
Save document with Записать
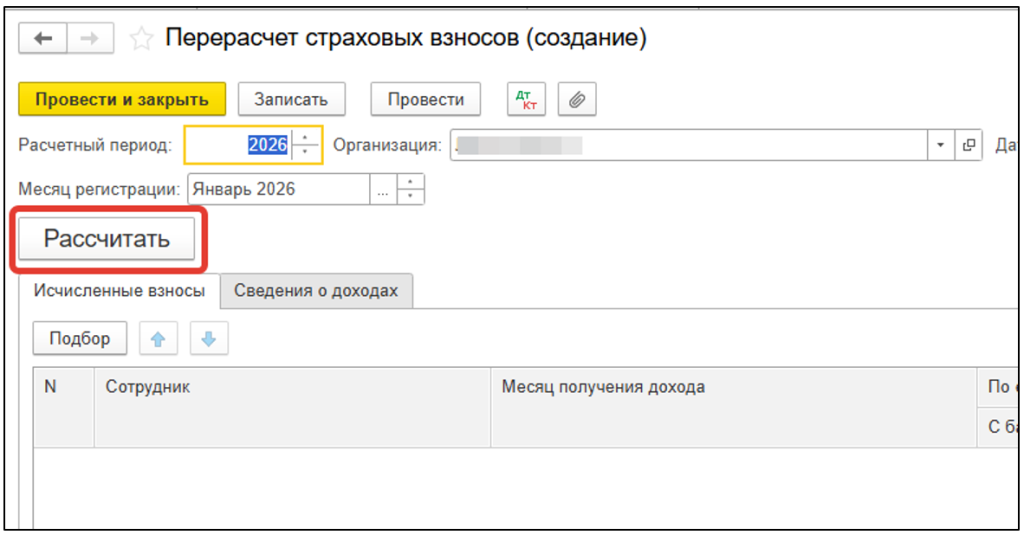(x=291, y=99)
